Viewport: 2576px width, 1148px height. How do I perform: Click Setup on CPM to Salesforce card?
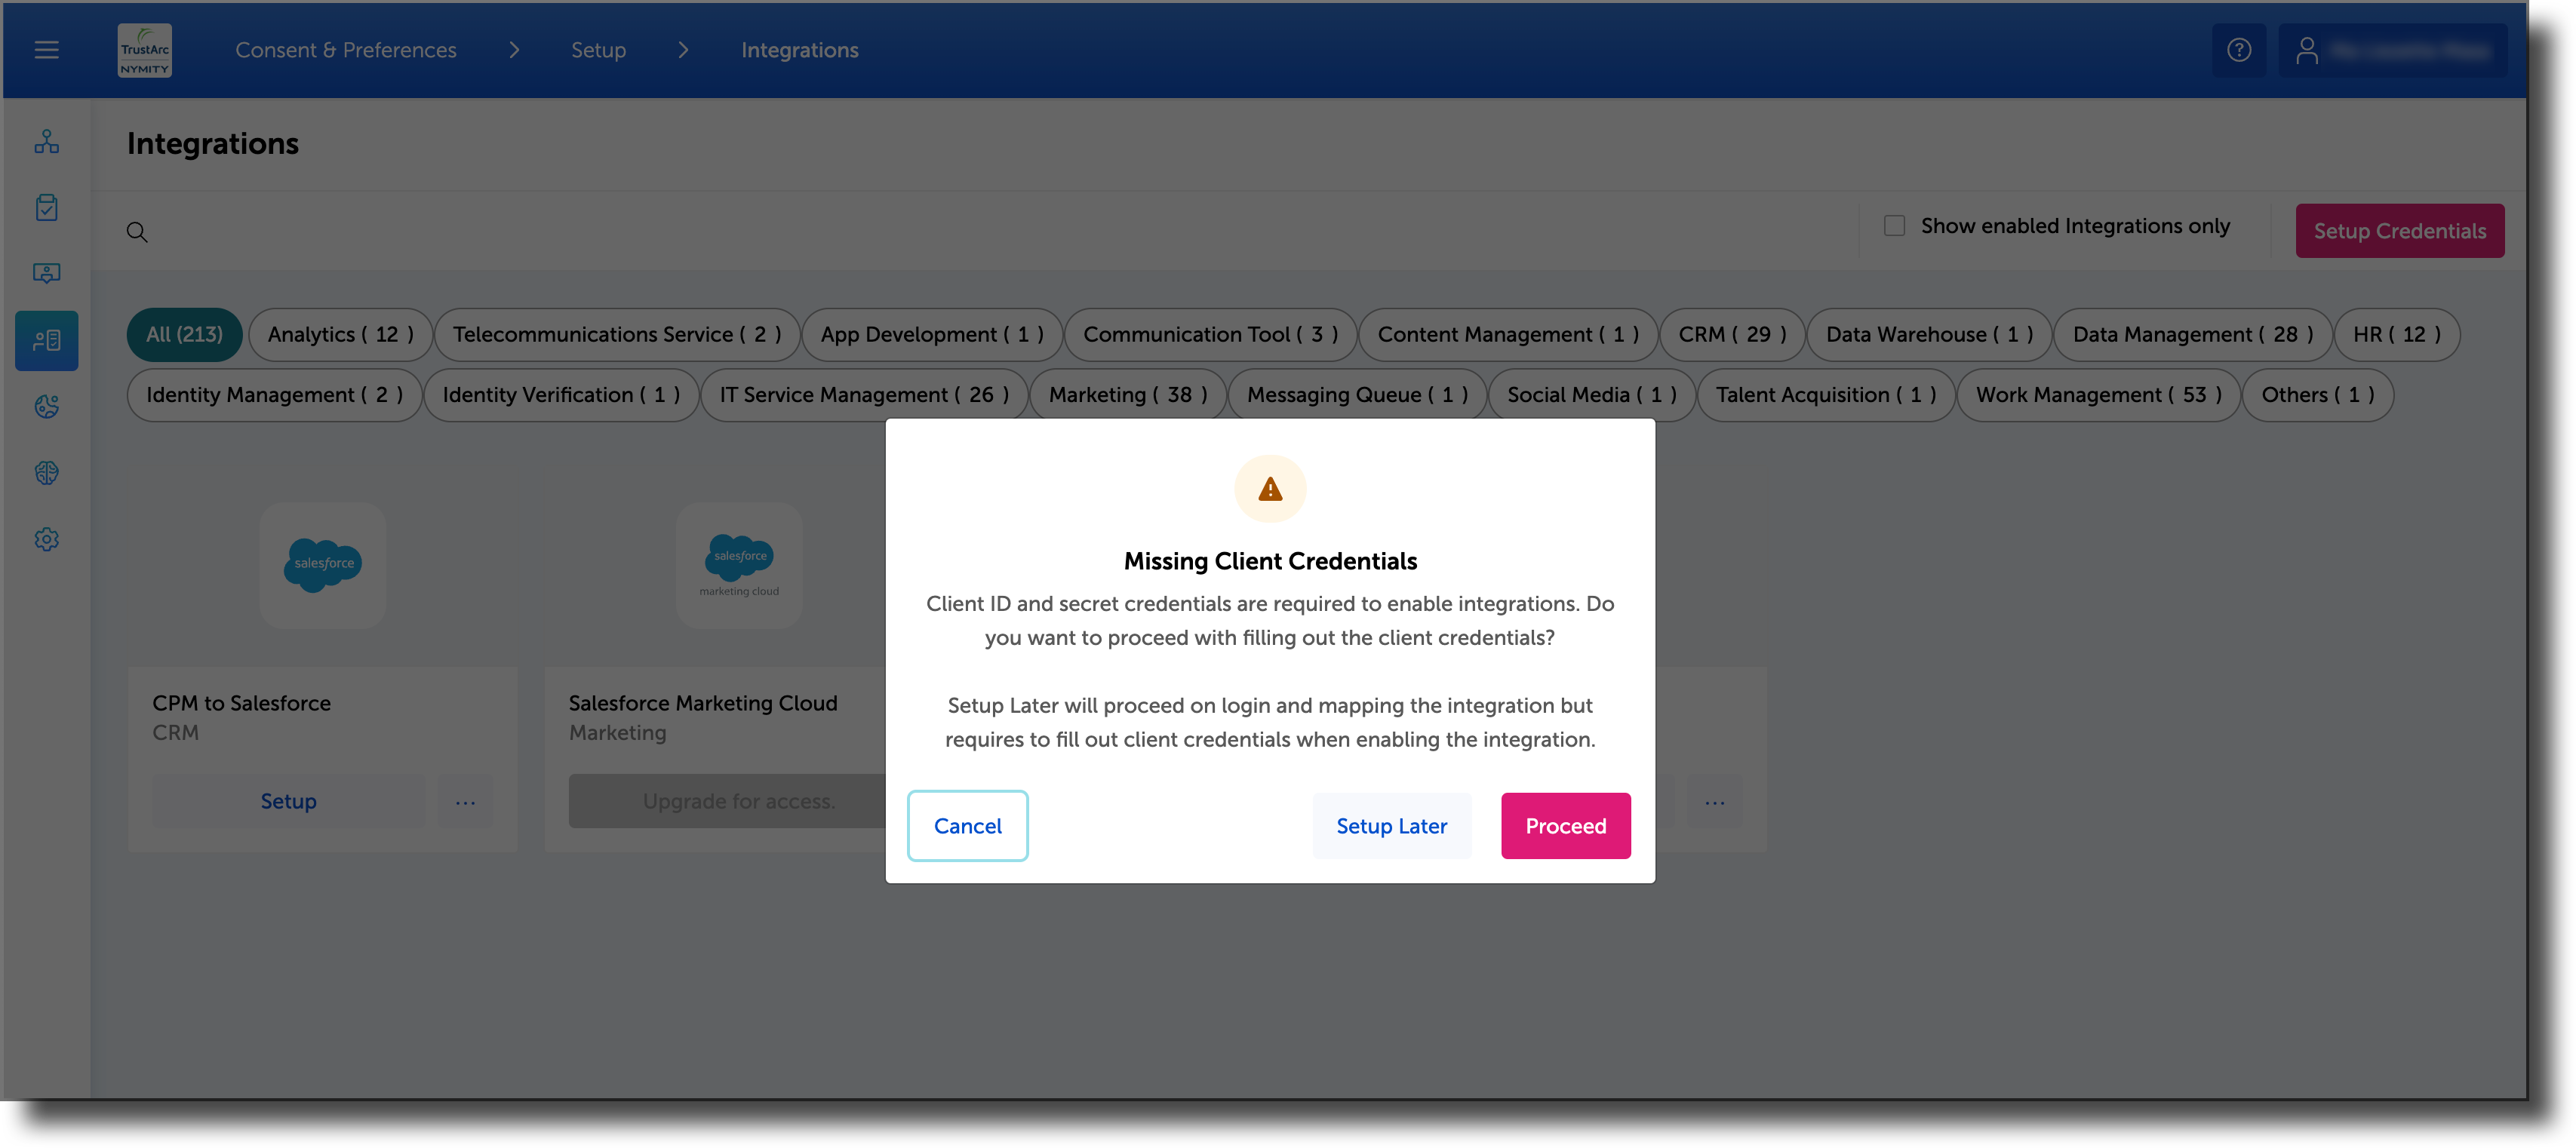pyautogui.click(x=288, y=801)
